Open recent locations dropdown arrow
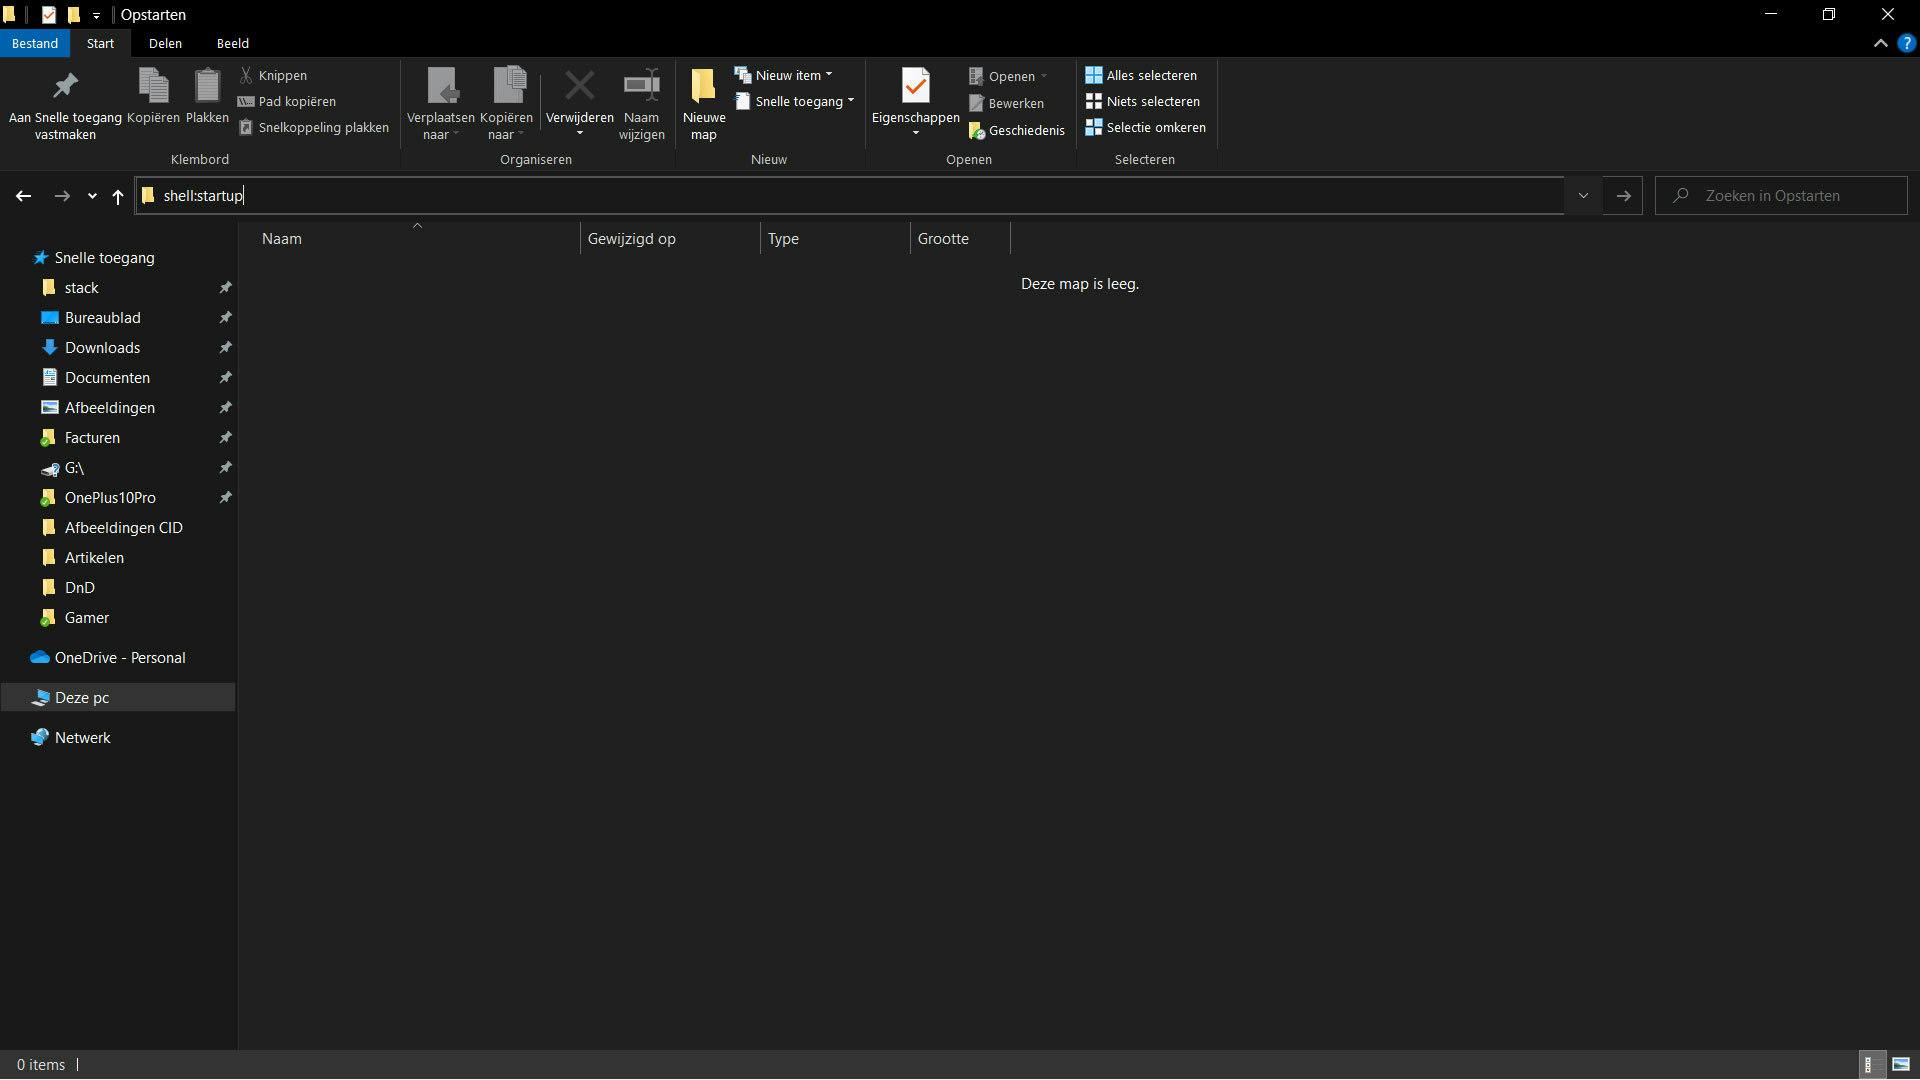Viewport: 1920px width, 1080px height. [x=92, y=196]
